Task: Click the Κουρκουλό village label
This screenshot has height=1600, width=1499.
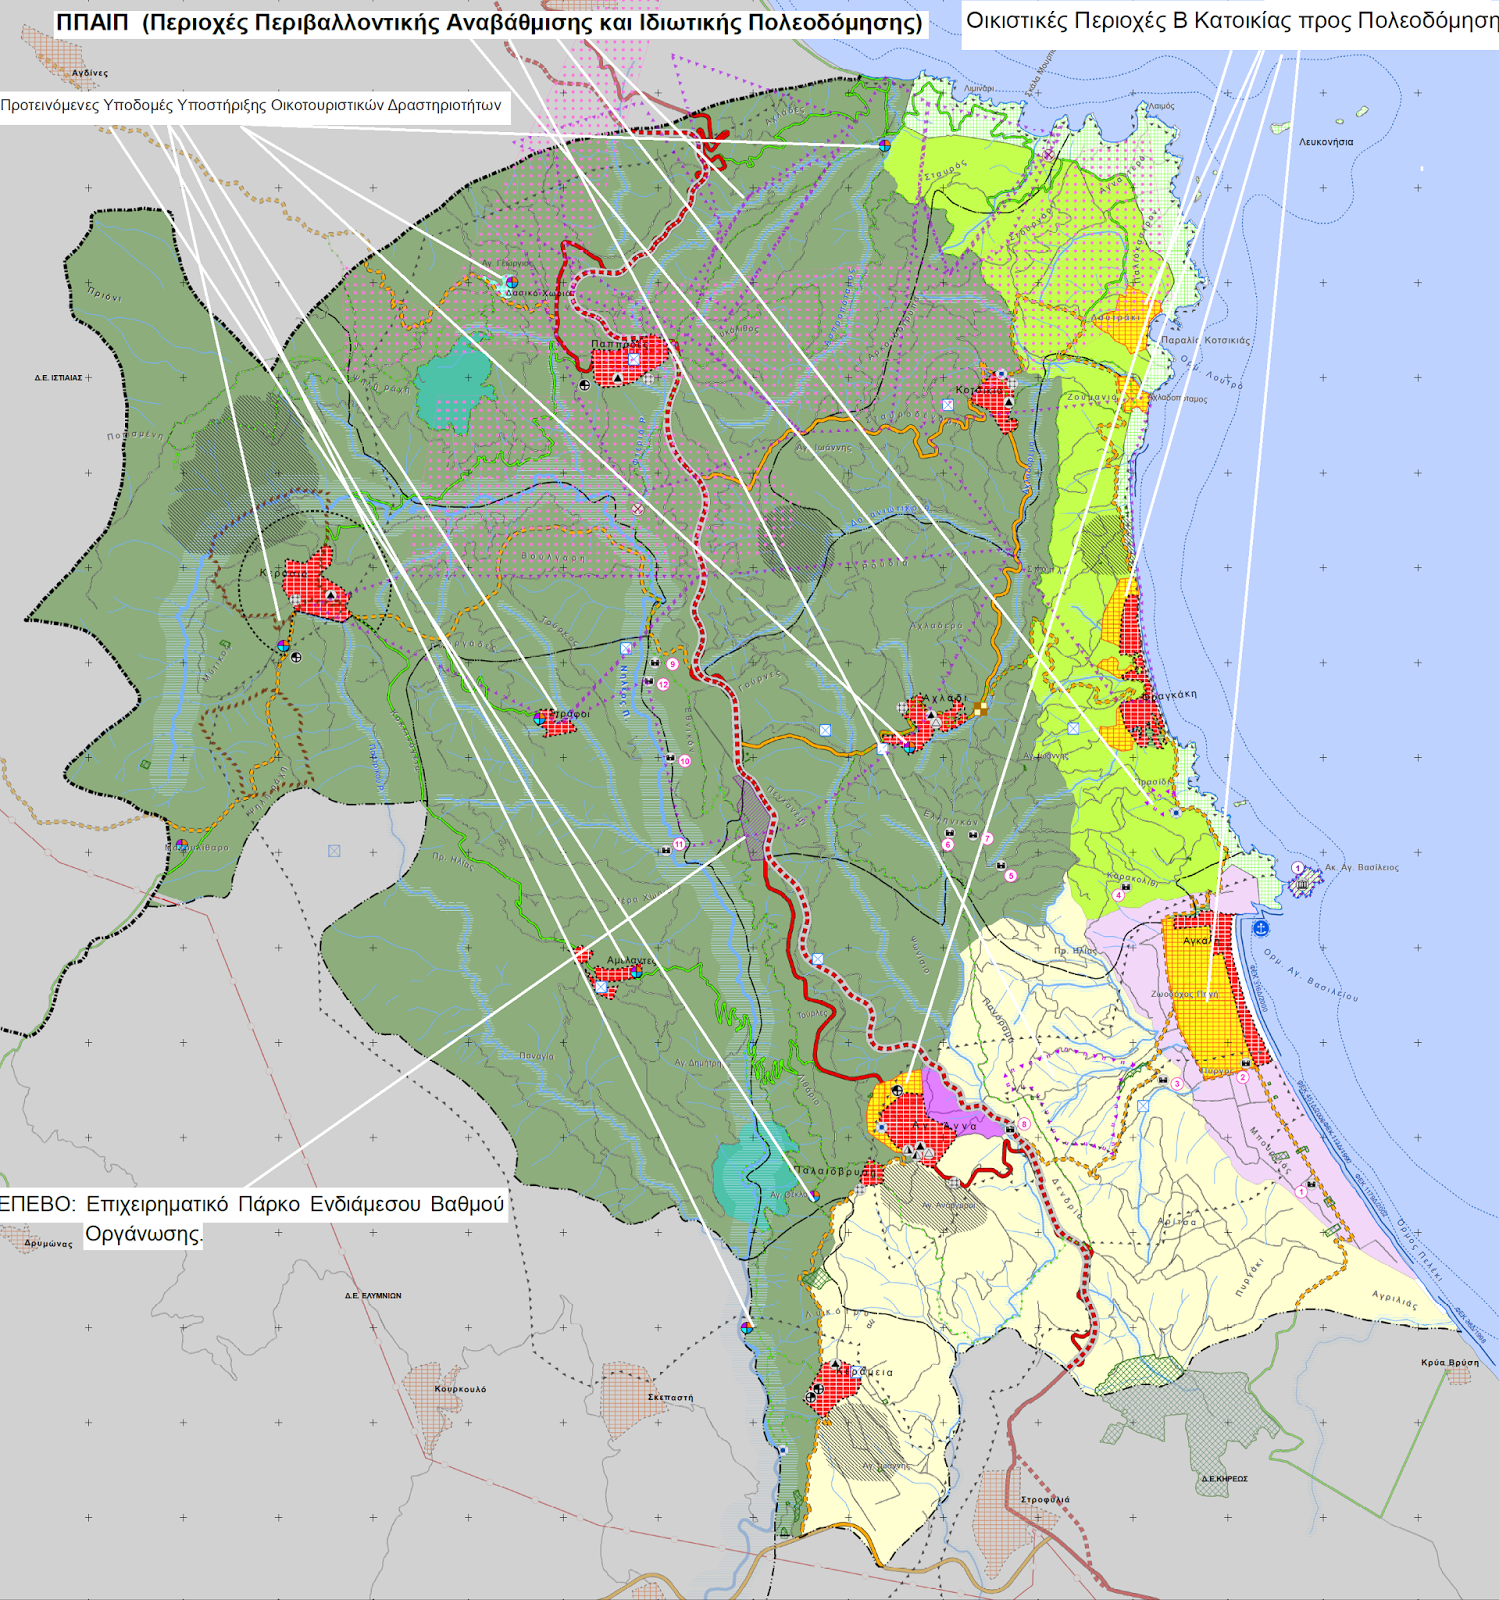Action: click(x=460, y=1389)
